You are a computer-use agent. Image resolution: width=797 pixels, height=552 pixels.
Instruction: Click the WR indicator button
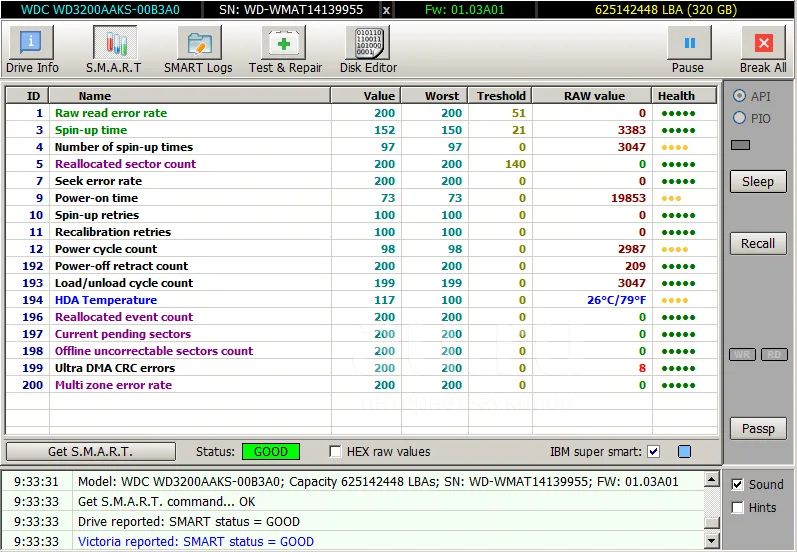[x=742, y=354]
